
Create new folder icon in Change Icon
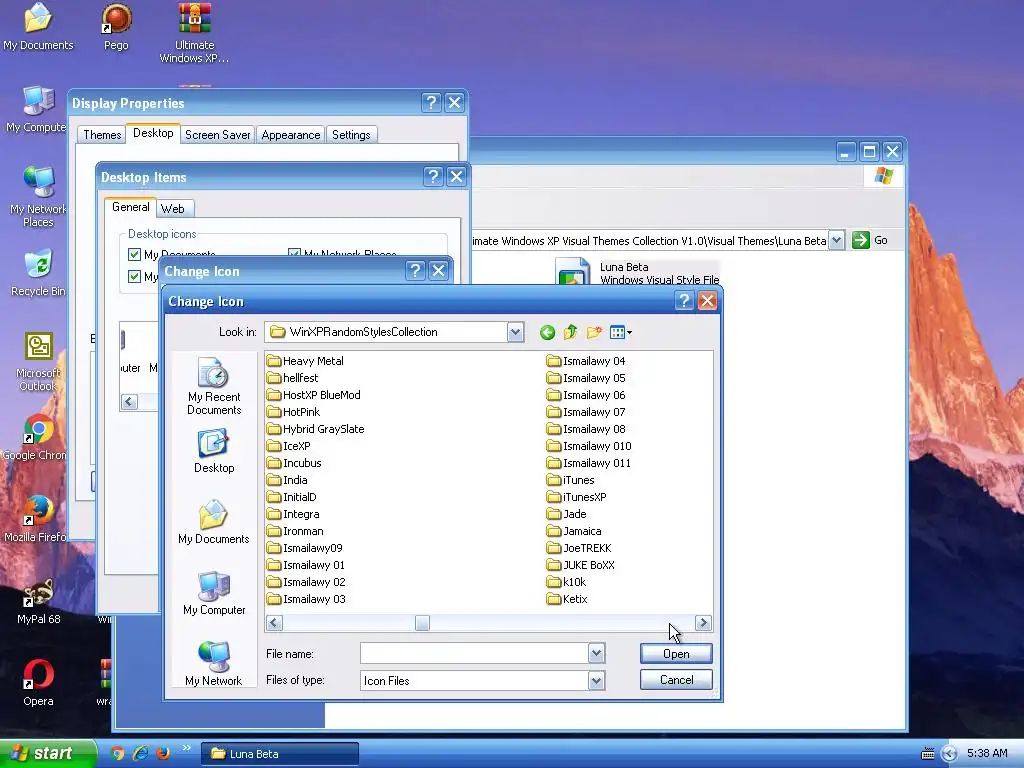click(x=594, y=332)
